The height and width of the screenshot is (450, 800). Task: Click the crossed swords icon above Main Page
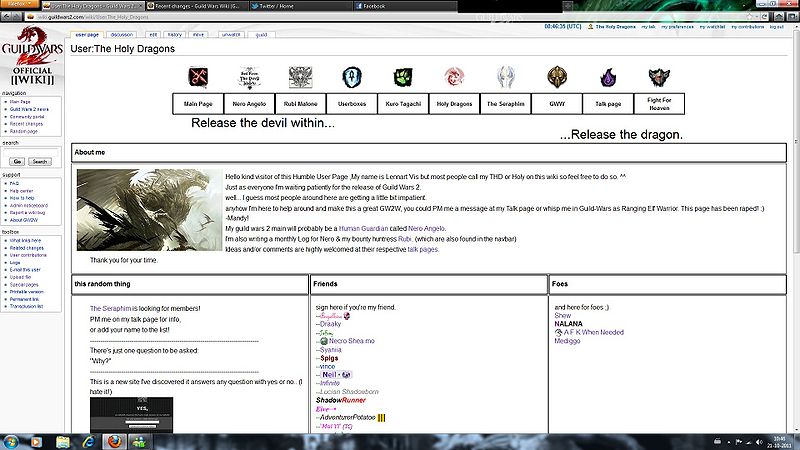[x=198, y=78]
